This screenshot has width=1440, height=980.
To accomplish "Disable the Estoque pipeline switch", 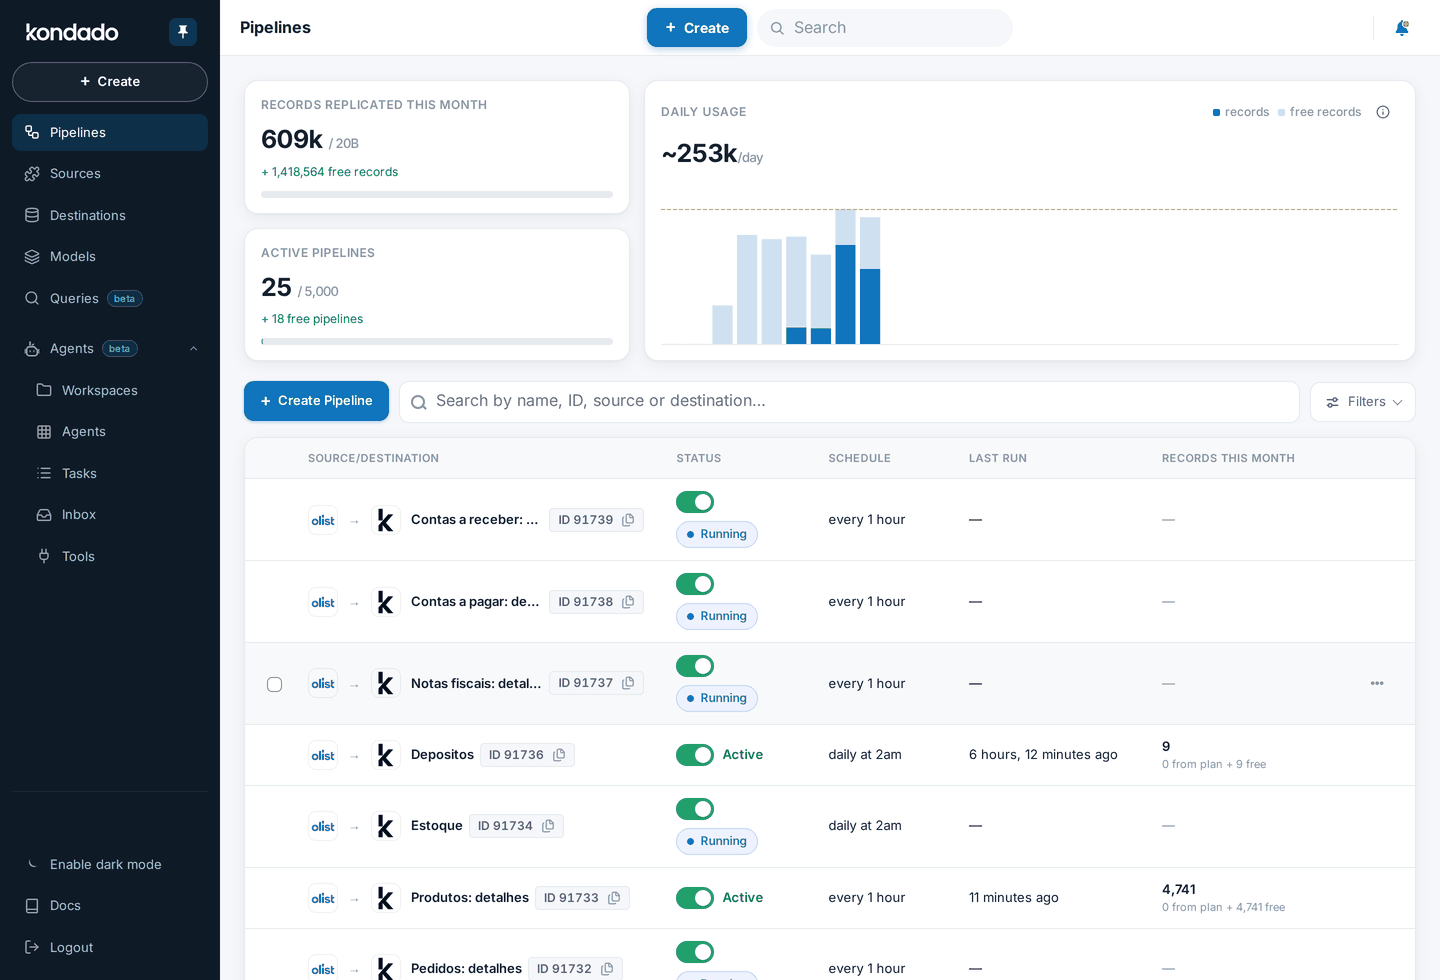I will coord(695,809).
